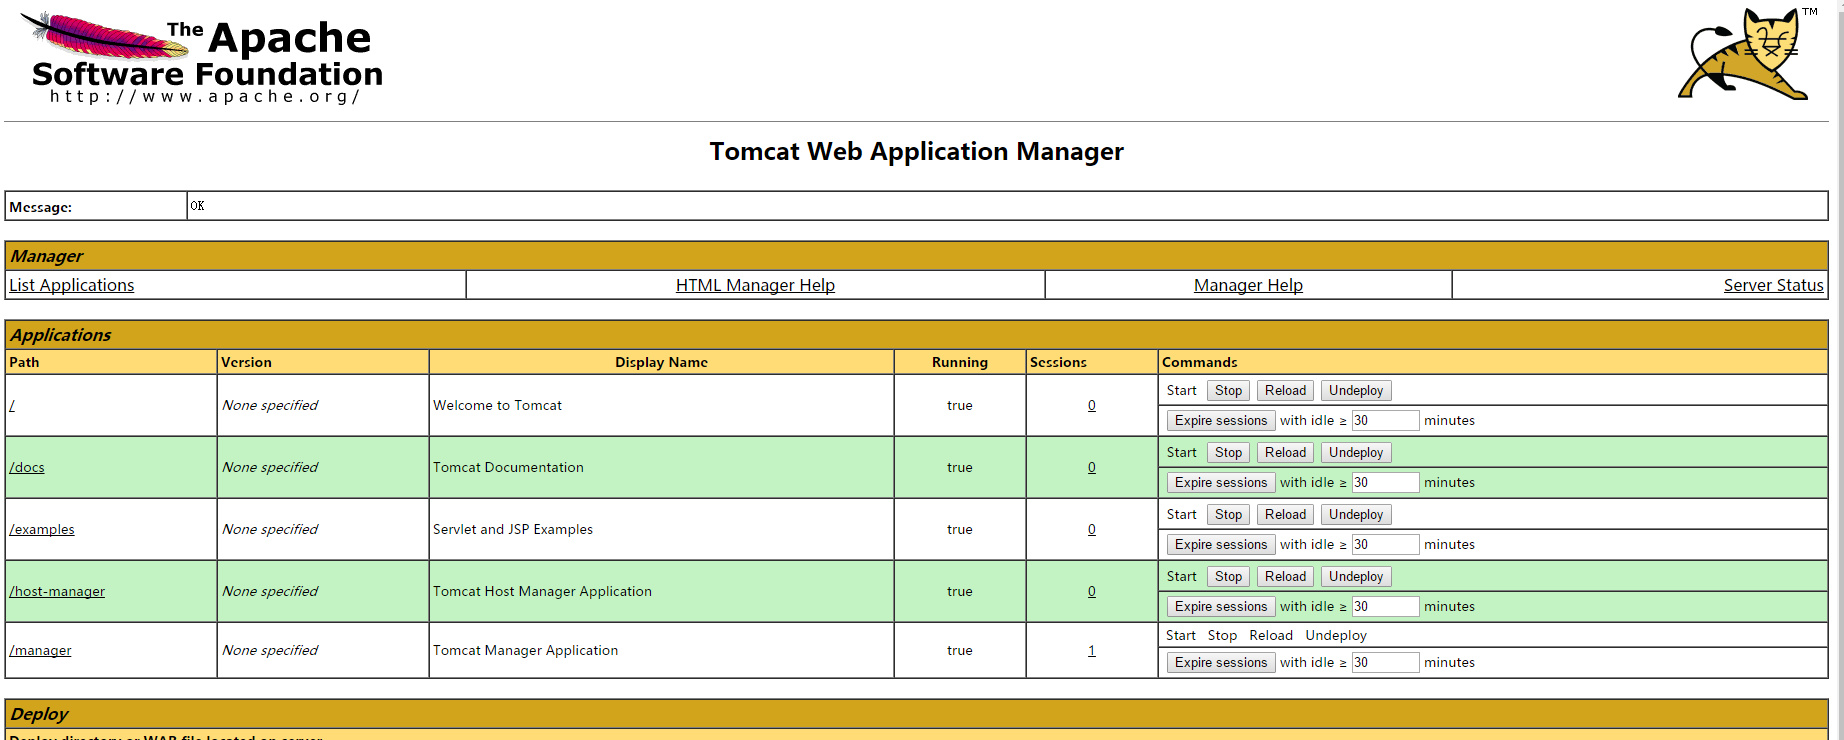Reload the /host-manager application
This screenshot has height=740, width=1844.
pyautogui.click(x=1285, y=577)
